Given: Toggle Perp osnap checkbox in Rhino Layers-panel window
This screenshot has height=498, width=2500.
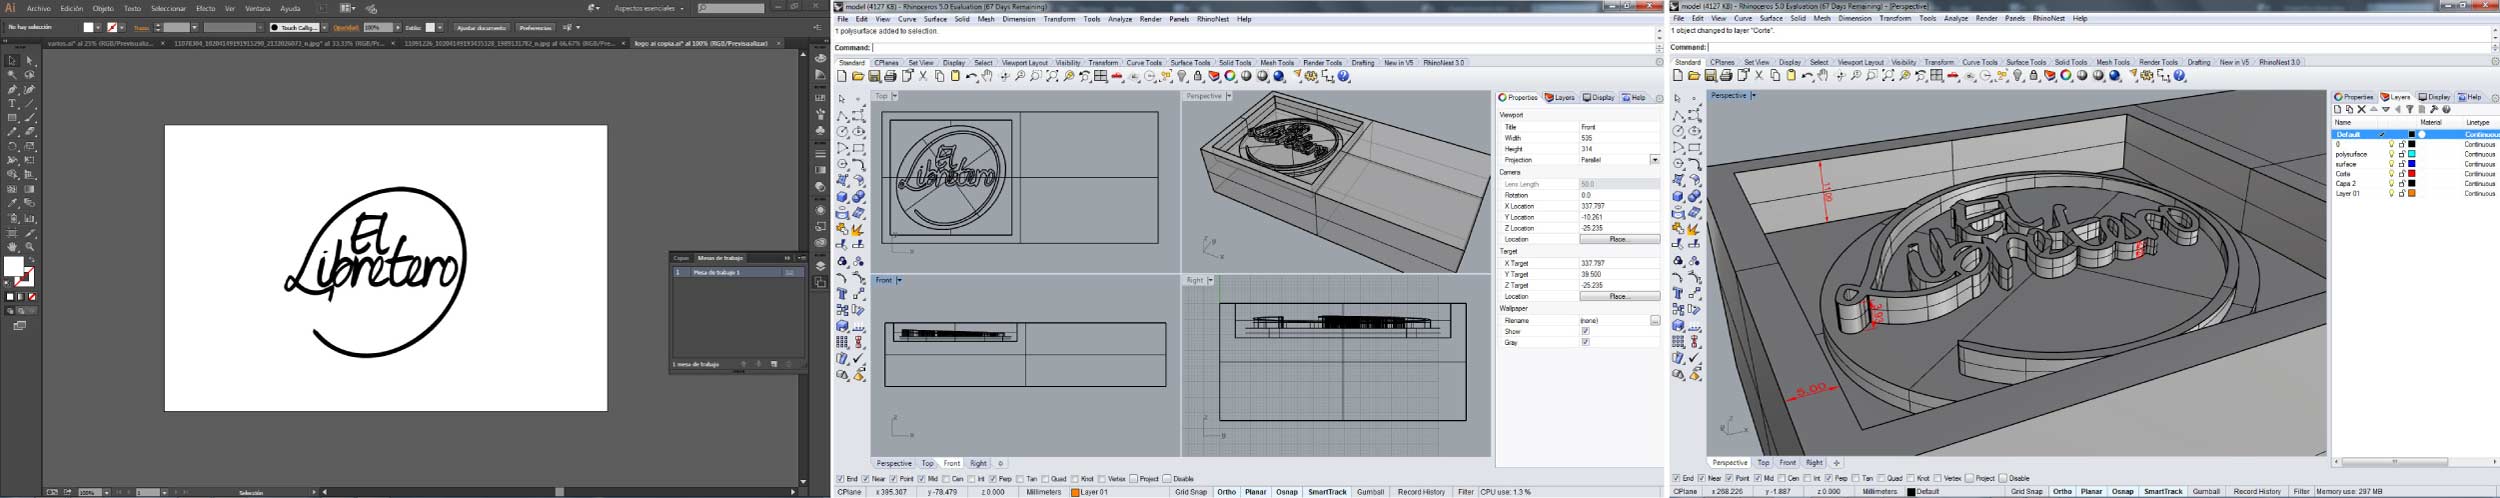Looking at the screenshot, I should coord(1828,478).
